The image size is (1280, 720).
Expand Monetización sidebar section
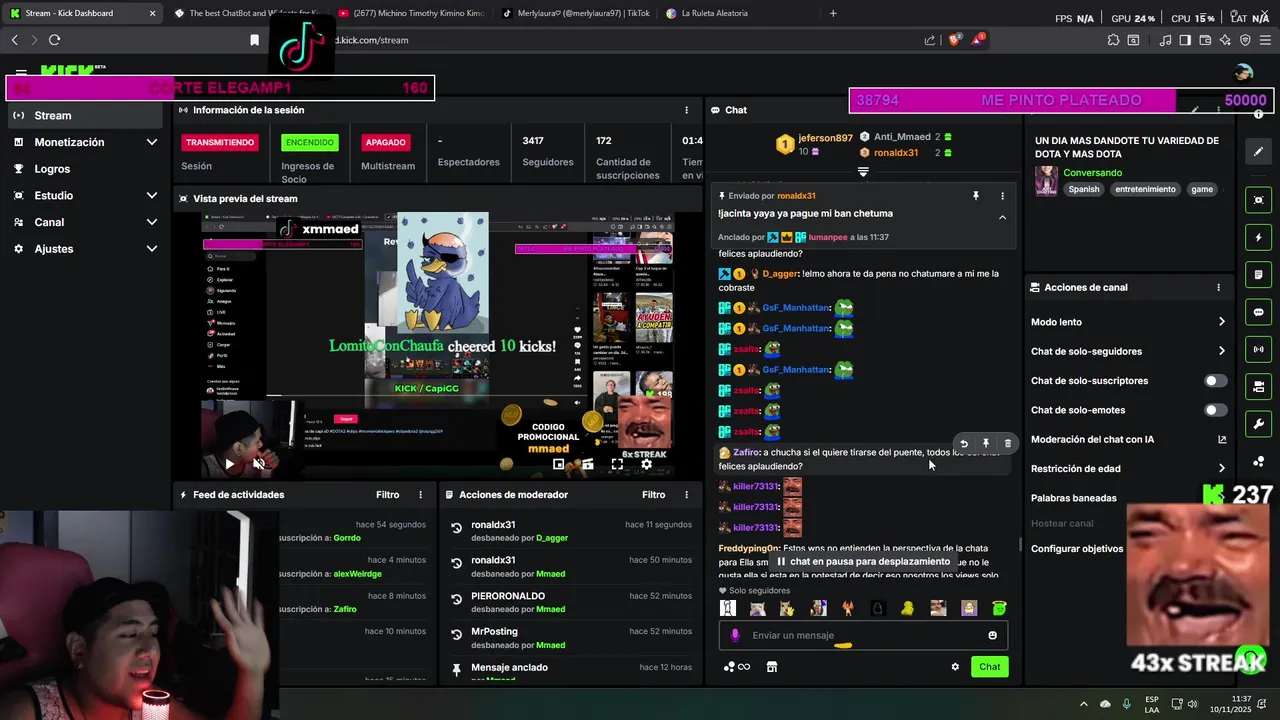tap(151, 142)
